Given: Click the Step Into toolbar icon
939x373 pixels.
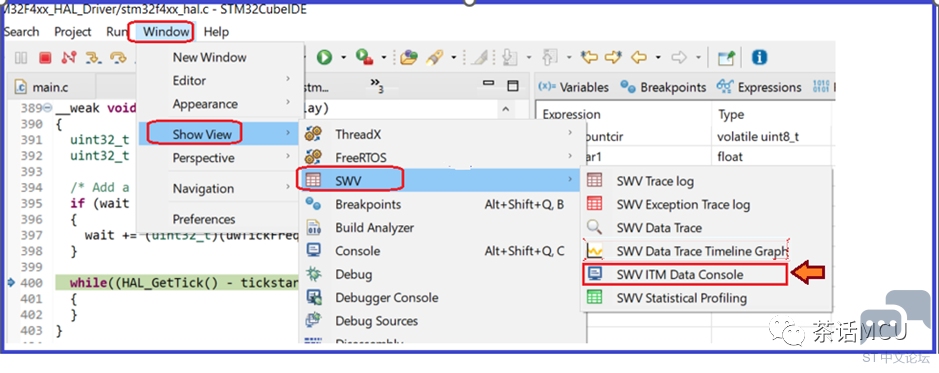Looking at the screenshot, I should pos(94,57).
